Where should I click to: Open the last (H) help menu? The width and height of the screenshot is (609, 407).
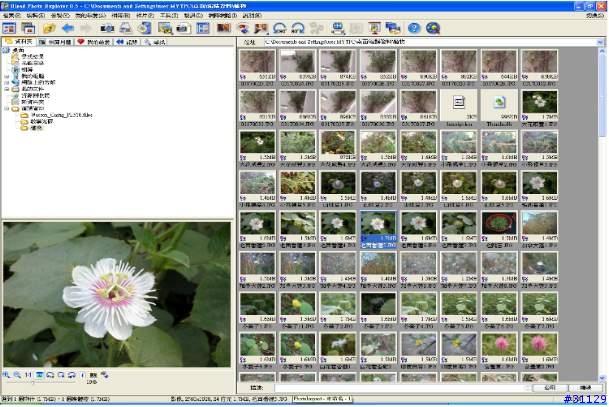click(x=252, y=16)
